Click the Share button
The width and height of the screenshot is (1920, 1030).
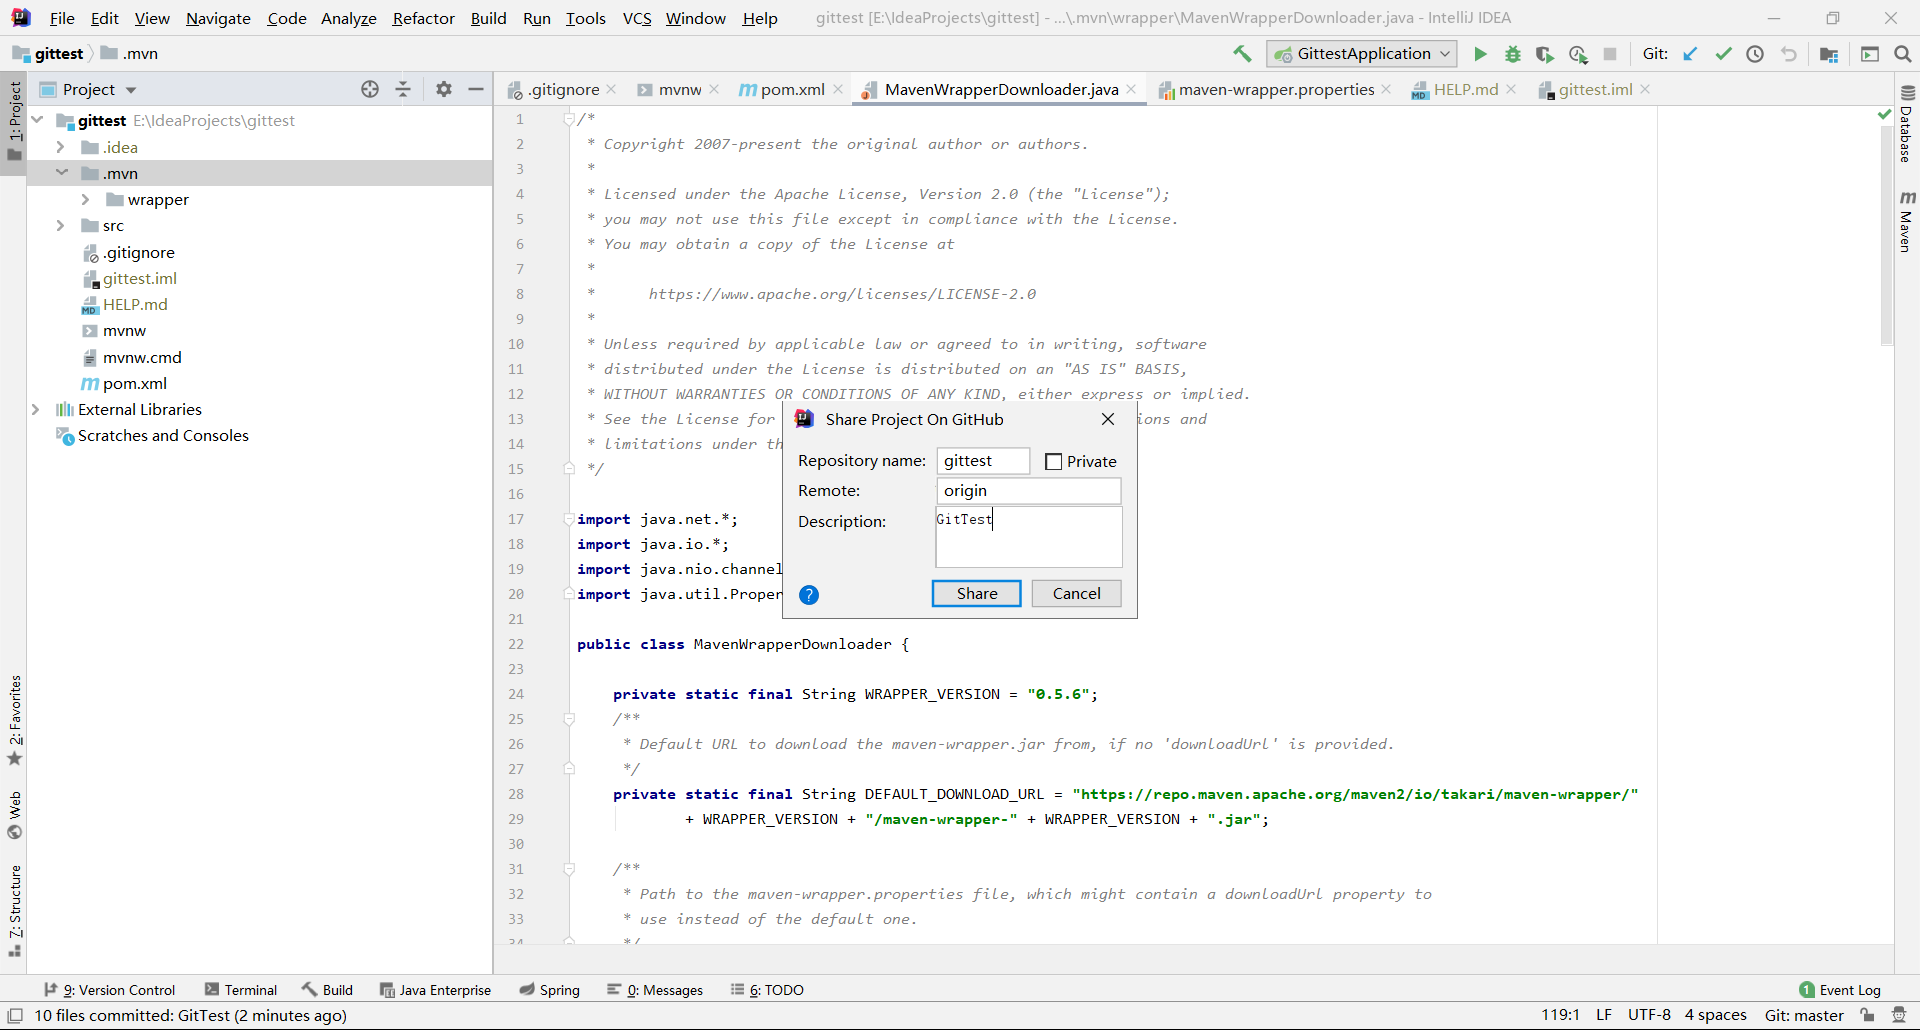tap(977, 593)
